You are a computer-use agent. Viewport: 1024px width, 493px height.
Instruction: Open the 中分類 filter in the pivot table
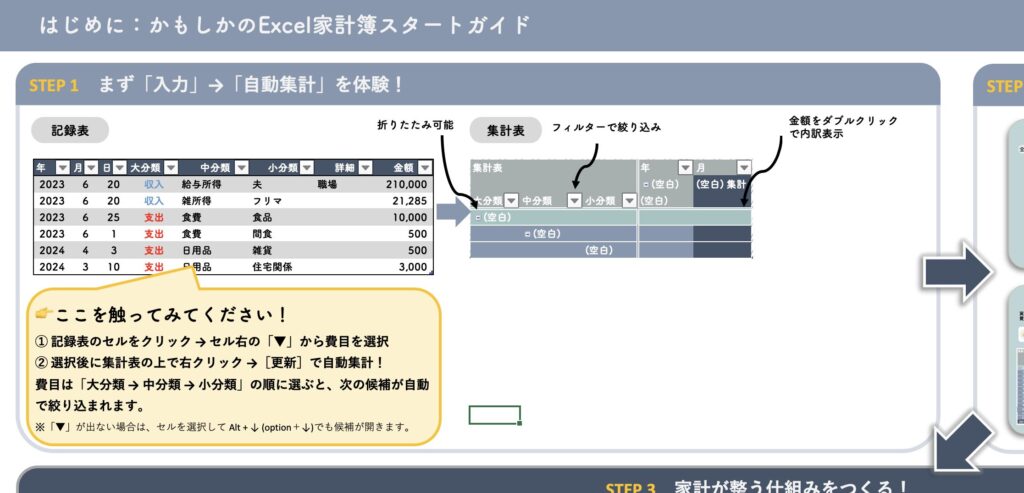point(574,200)
